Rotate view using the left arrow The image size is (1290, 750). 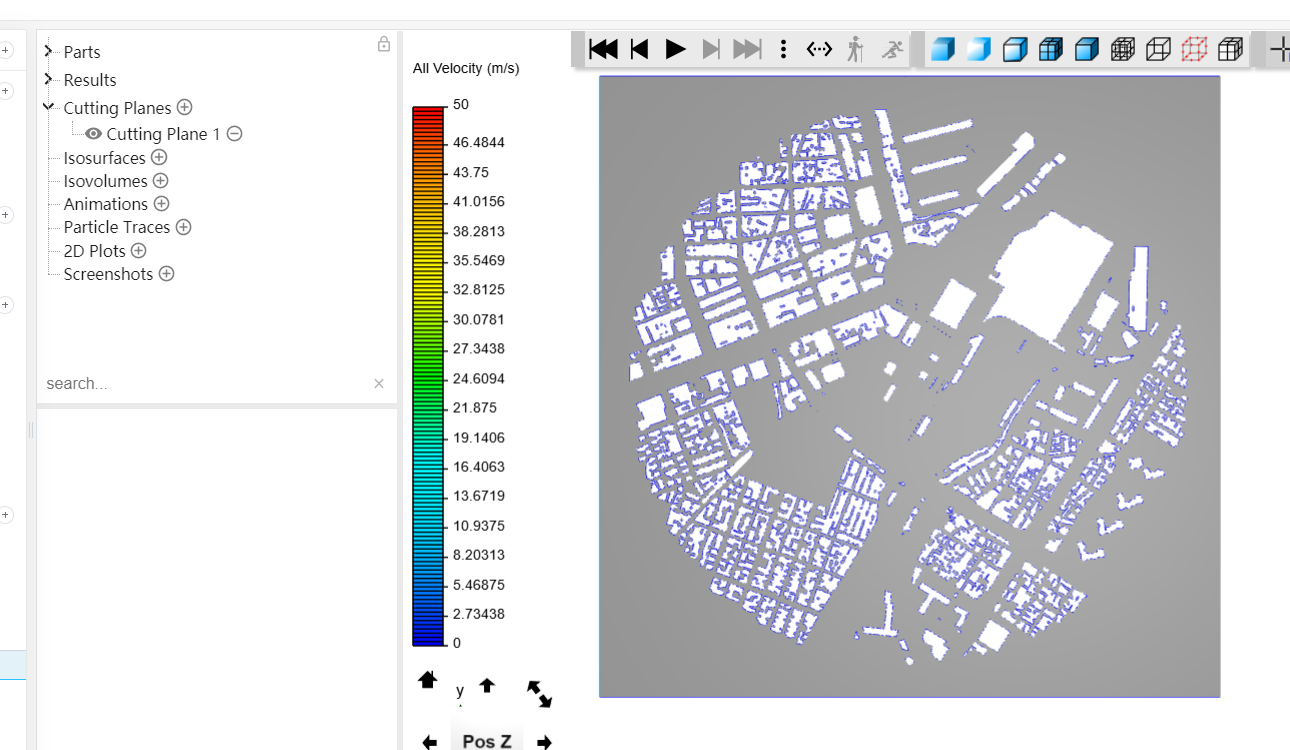429,742
